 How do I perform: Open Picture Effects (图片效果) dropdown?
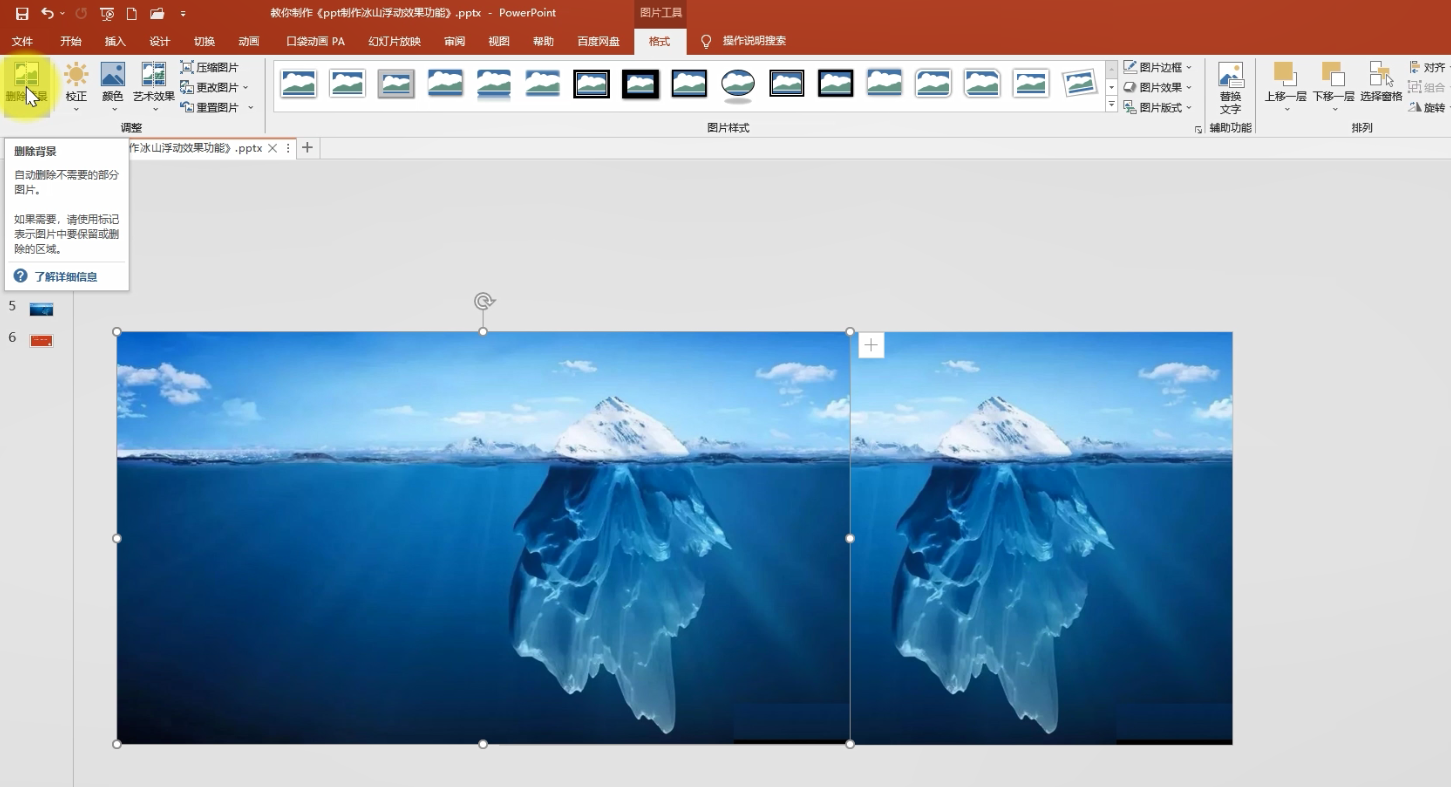(x=1157, y=87)
